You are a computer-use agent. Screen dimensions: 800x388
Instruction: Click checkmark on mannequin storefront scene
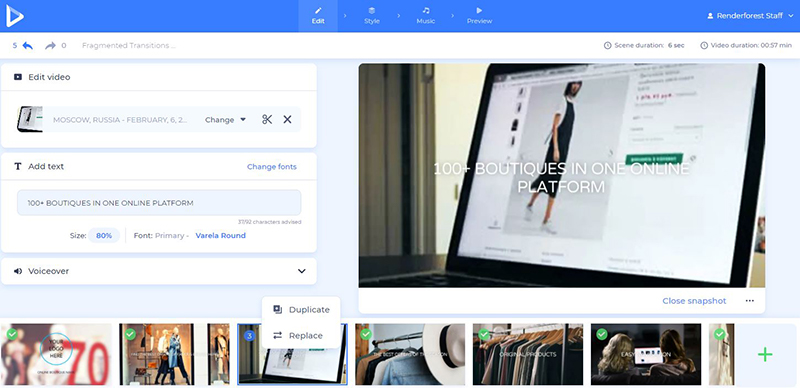click(x=130, y=334)
